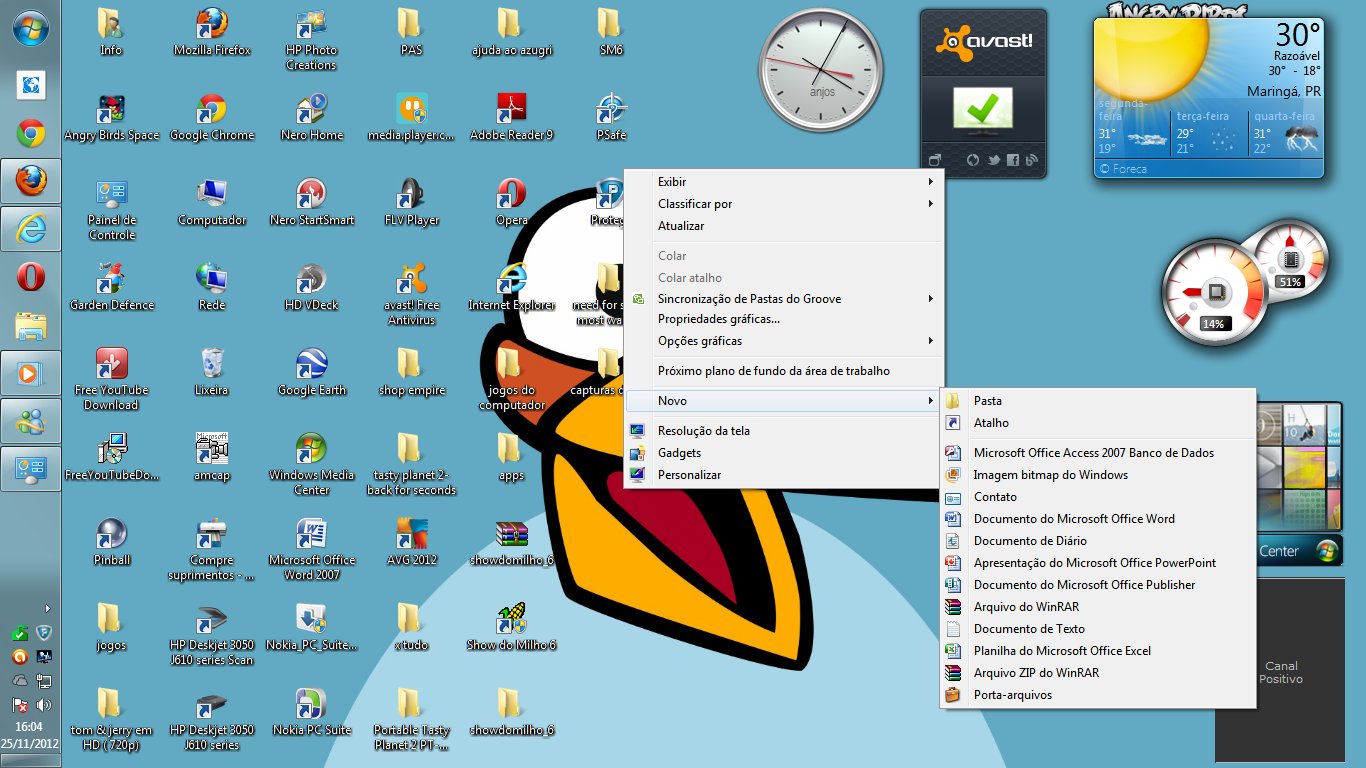Launch the Angry Birds Space desktop icon
This screenshot has width=1366, height=768.
tap(111, 117)
